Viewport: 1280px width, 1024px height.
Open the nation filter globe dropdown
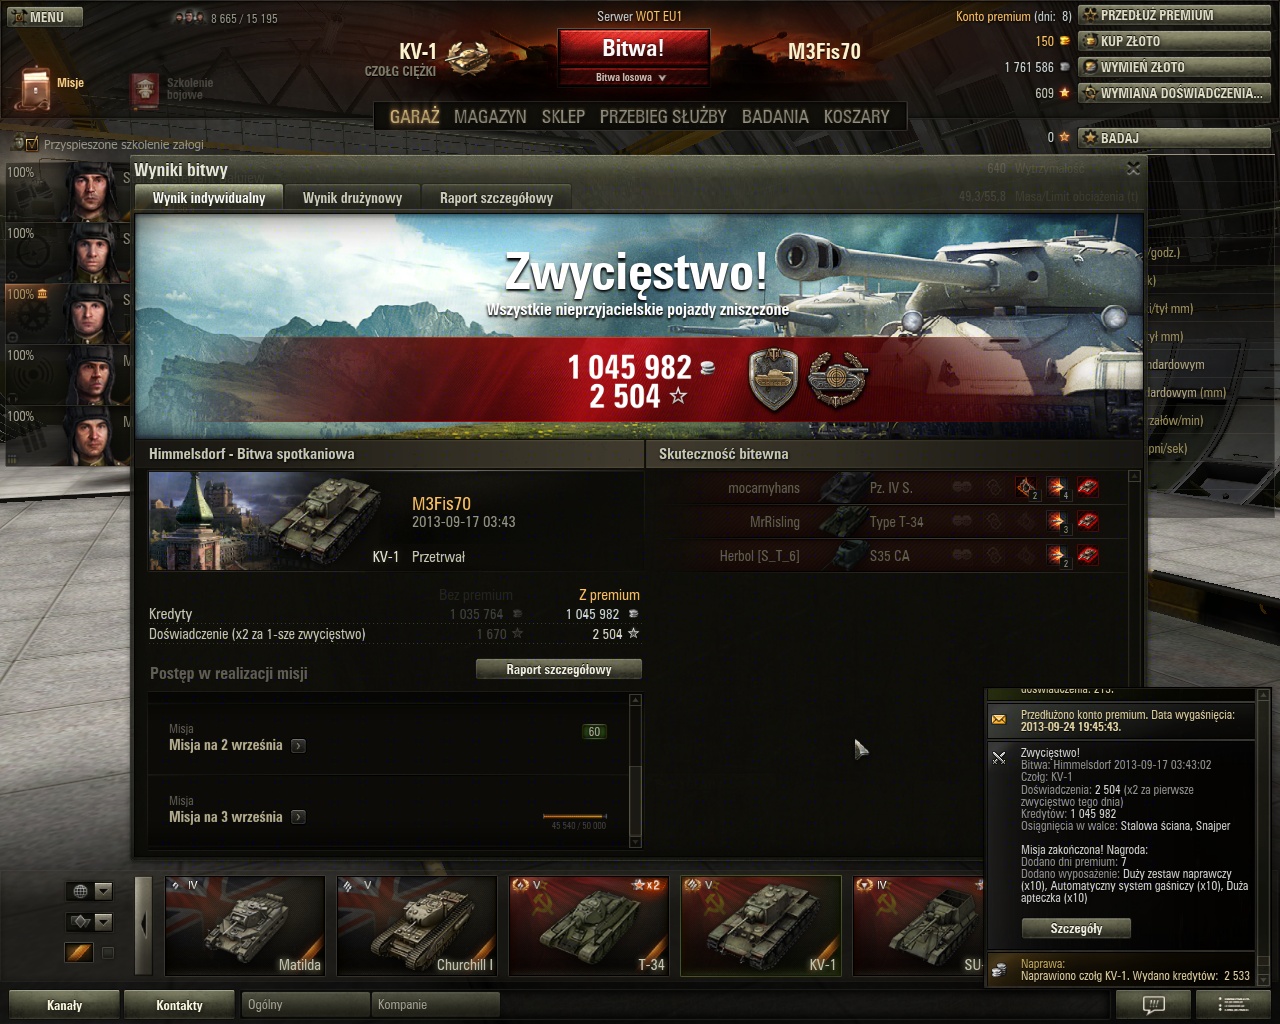pyautogui.click(x=90, y=891)
